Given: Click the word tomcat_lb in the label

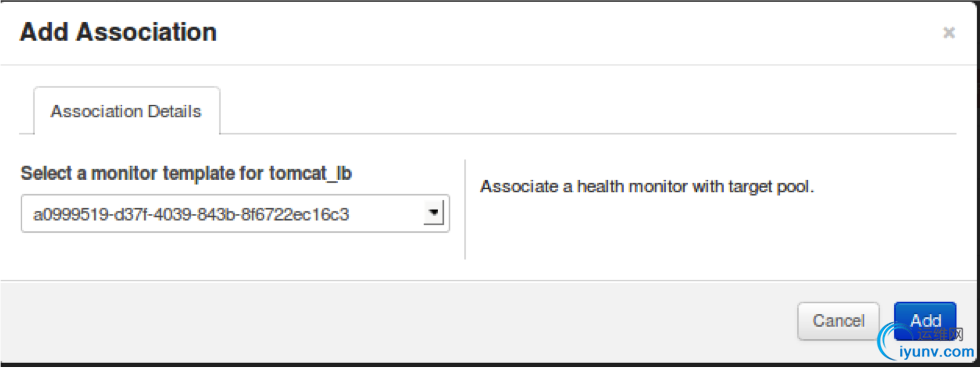Looking at the screenshot, I should [x=310, y=174].
